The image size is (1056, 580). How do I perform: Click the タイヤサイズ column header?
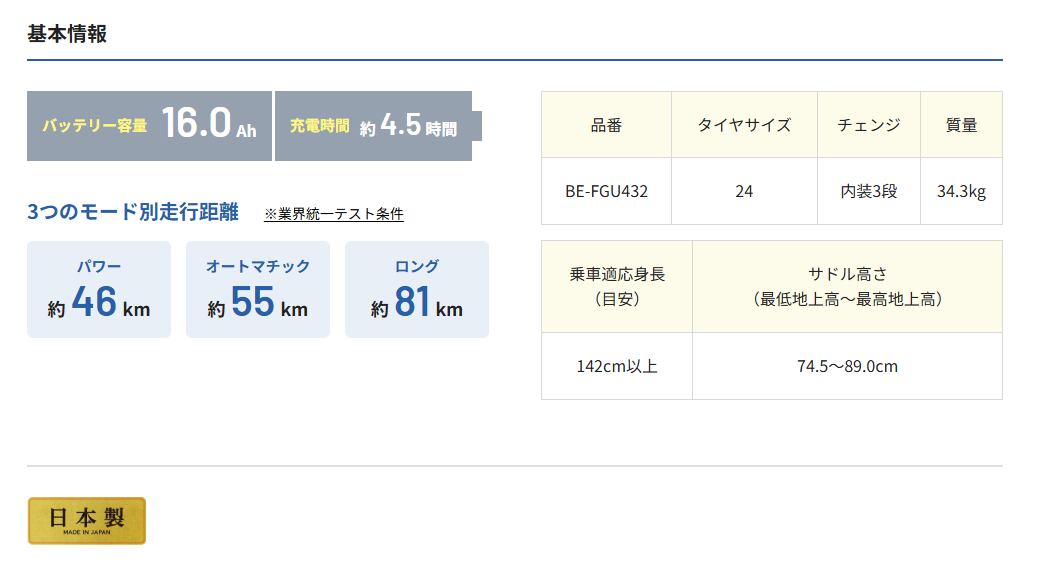(x=744, y=125)
